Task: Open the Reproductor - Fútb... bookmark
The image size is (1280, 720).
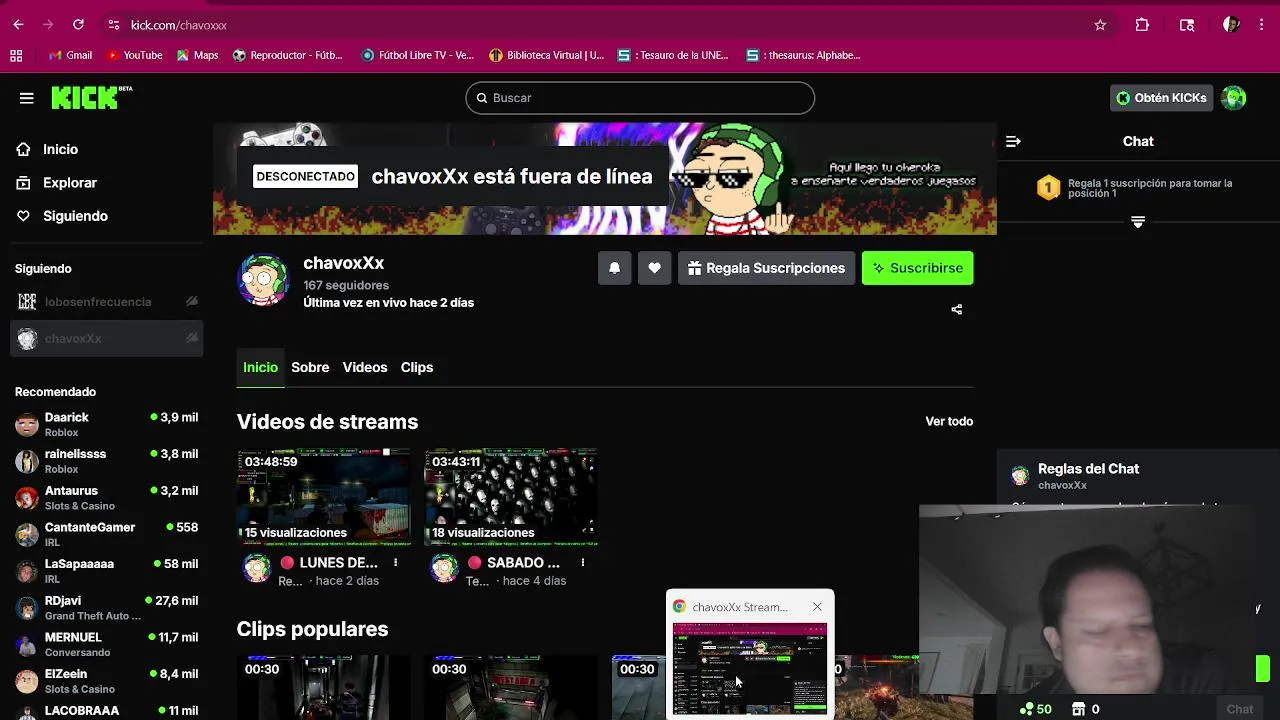Action: (287, 56)
